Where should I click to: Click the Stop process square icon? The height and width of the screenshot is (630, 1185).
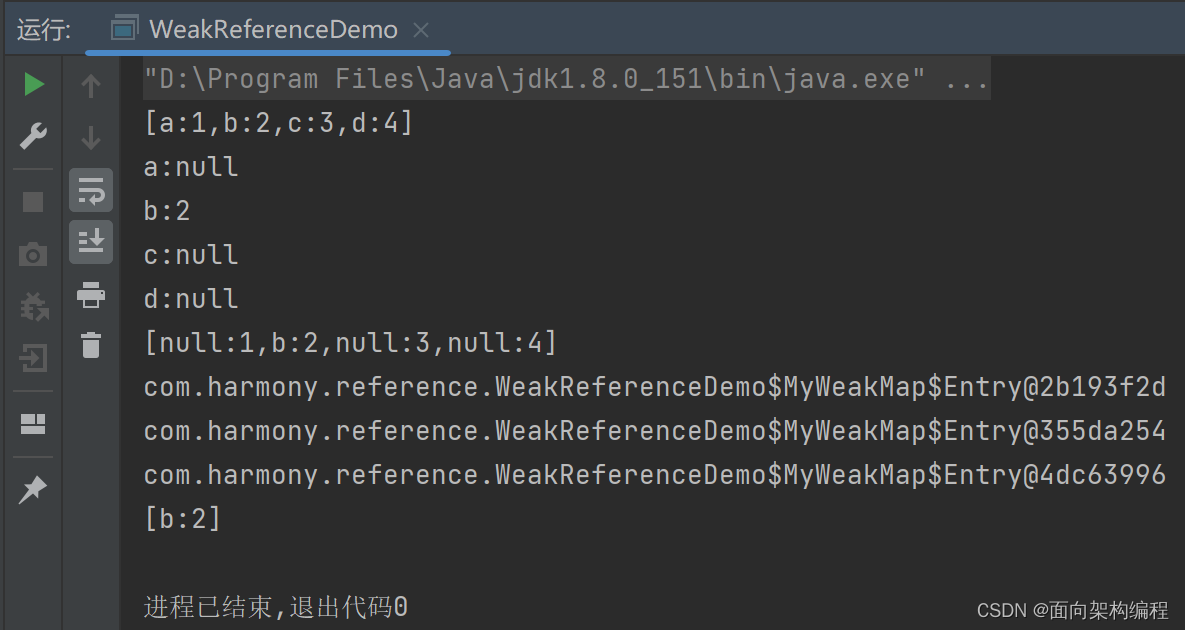click(33, 202)
